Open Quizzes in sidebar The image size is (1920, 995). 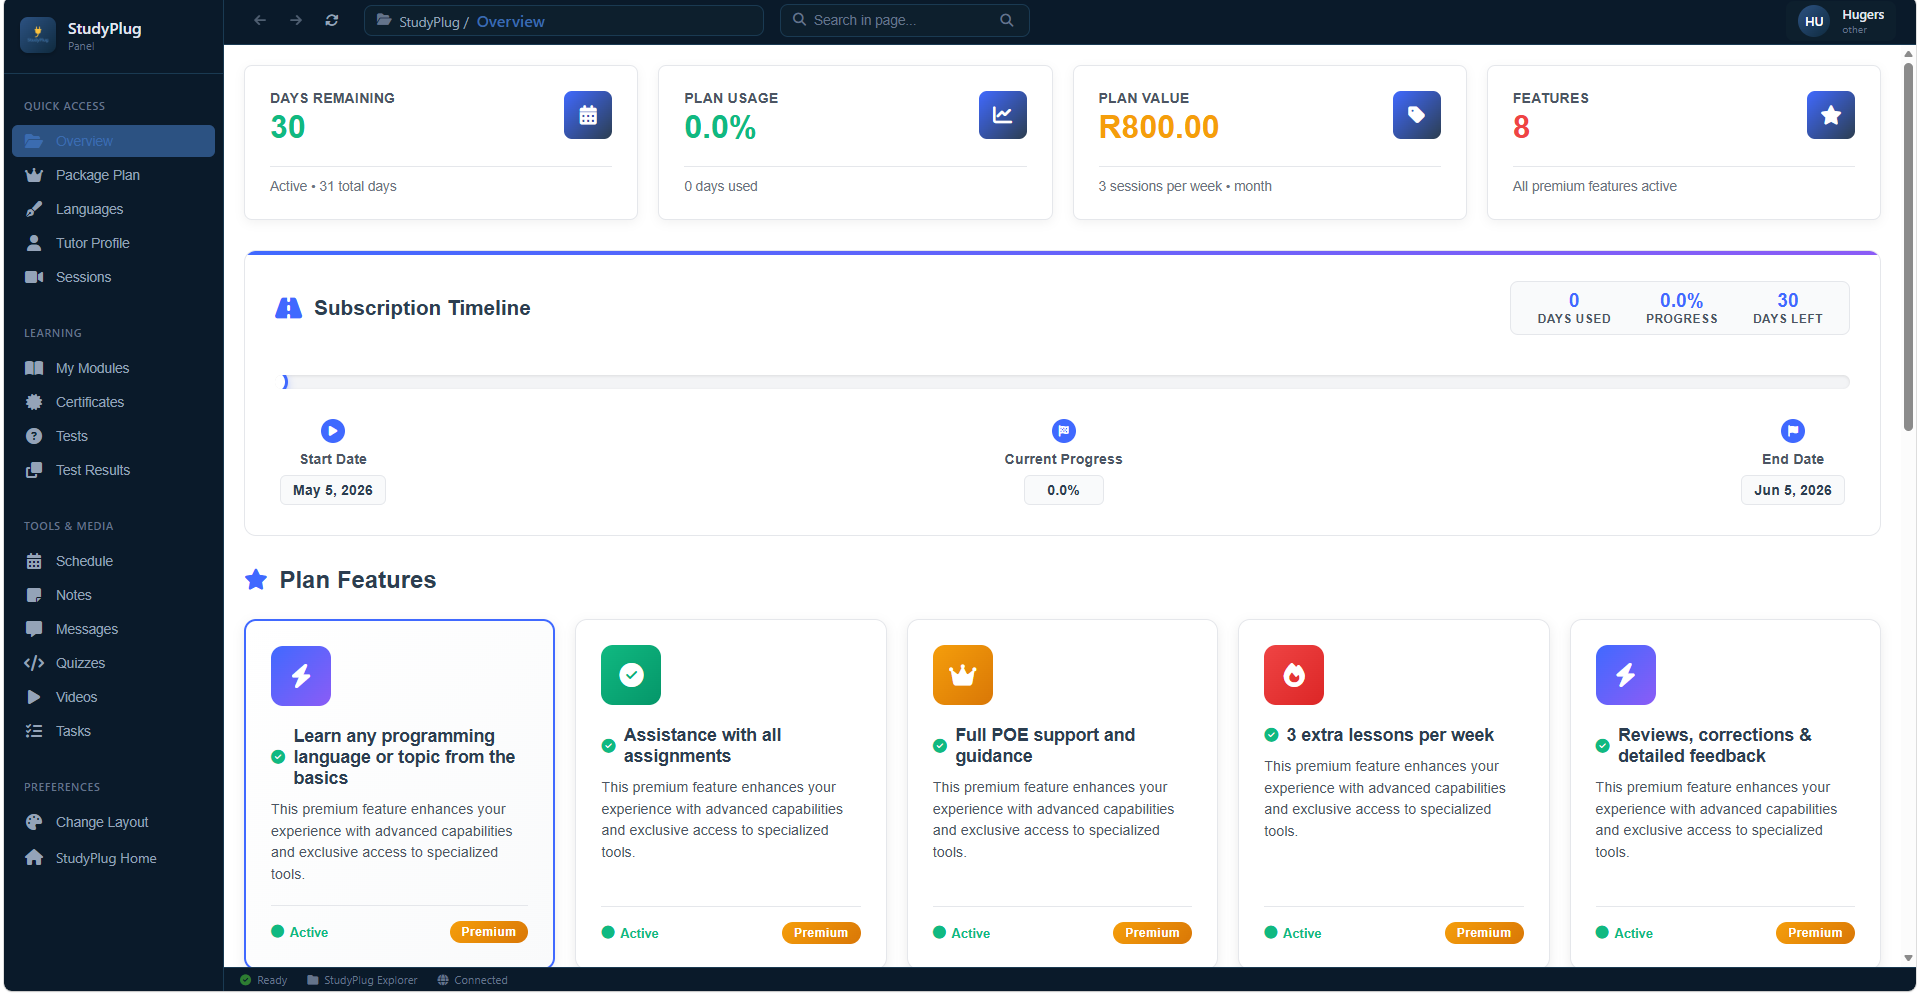tap(113, 663)
